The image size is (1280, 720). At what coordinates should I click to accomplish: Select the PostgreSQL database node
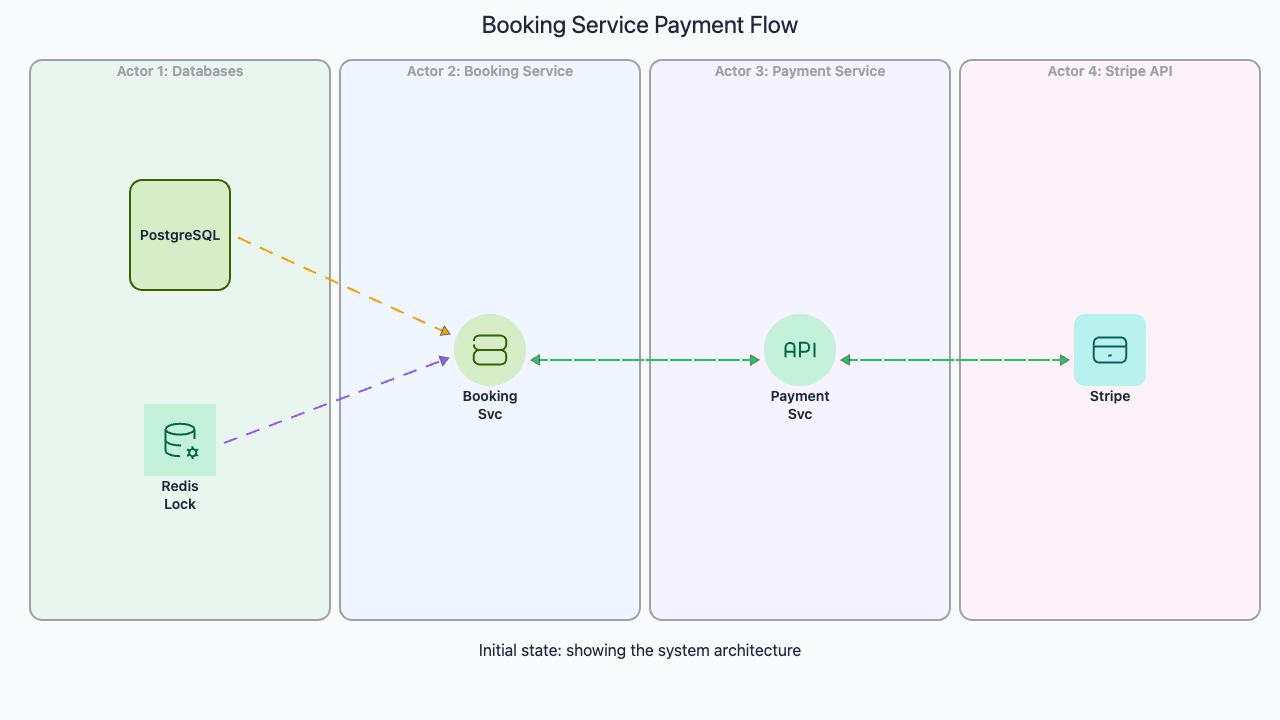180,235
